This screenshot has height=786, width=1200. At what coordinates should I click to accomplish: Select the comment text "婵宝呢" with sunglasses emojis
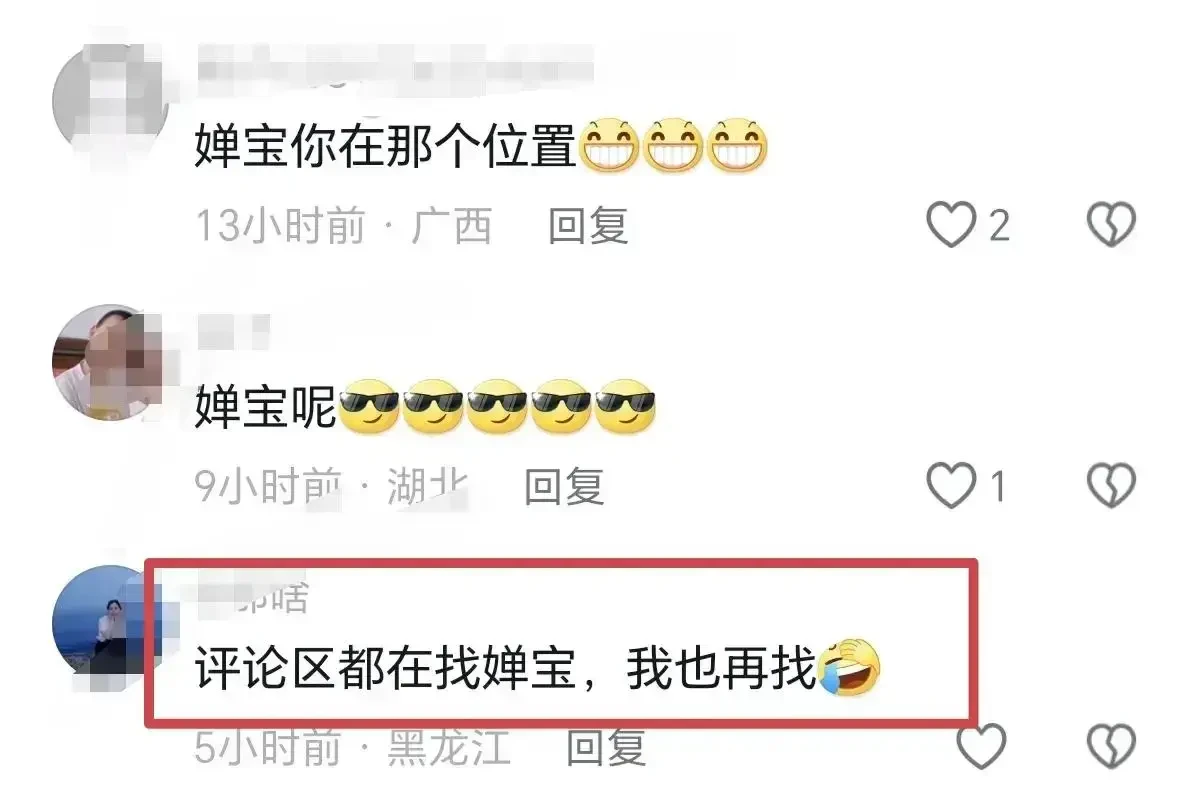coord(265,410)
